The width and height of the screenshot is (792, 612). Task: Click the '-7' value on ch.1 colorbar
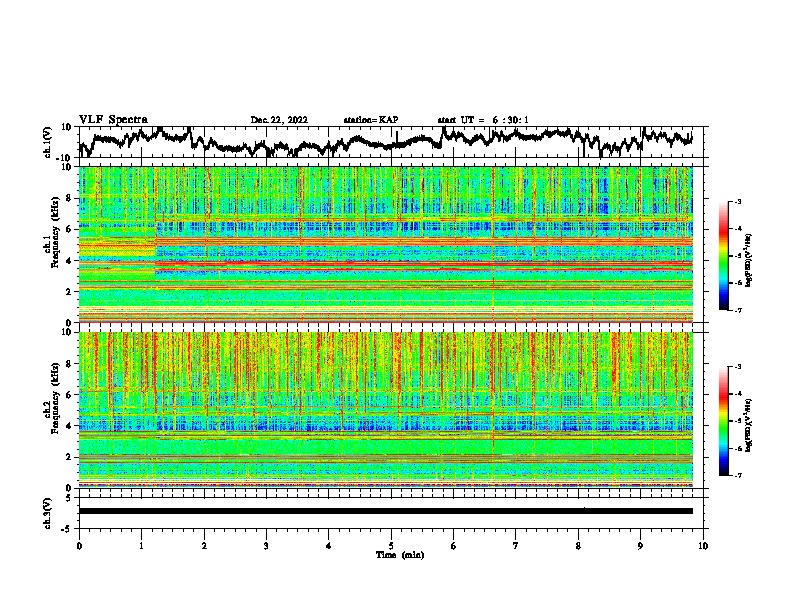point(738,310)
